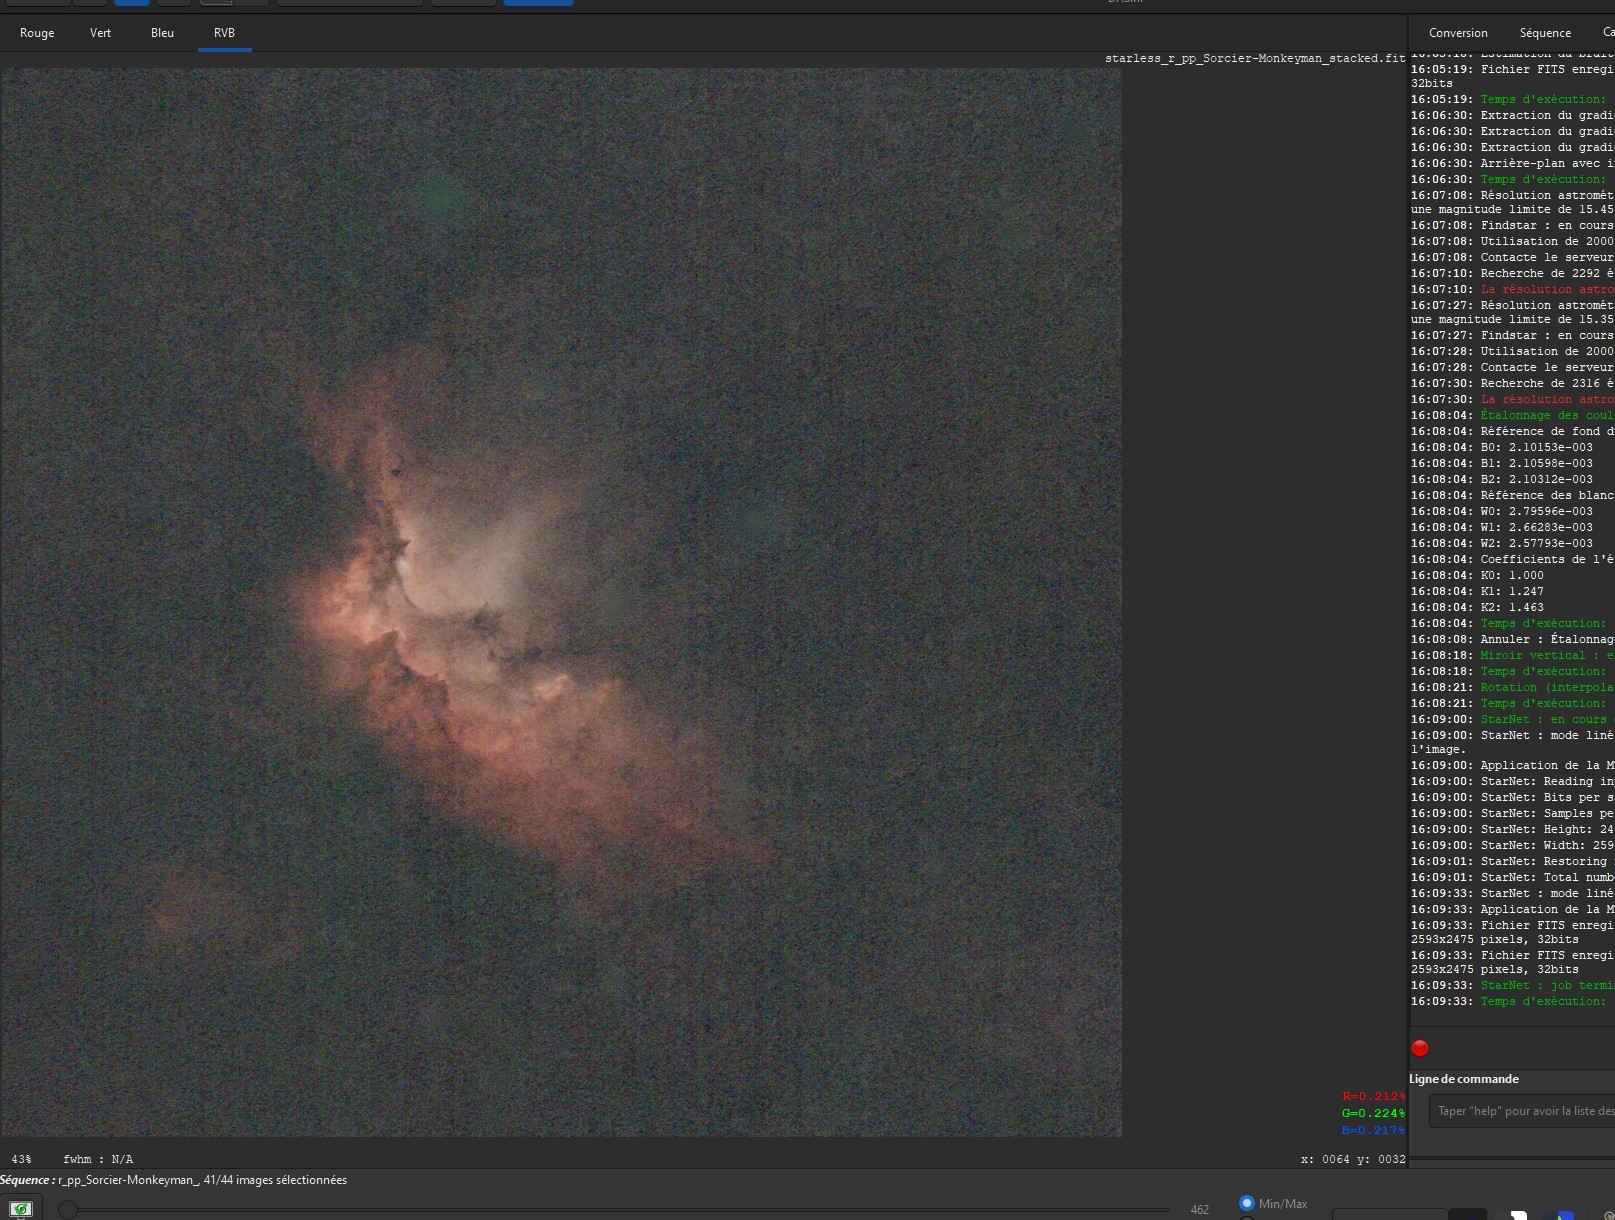Click the 'B0: 2.10153e-003' log line
Screen dimensions: 1615x1220
[1502, 447]
